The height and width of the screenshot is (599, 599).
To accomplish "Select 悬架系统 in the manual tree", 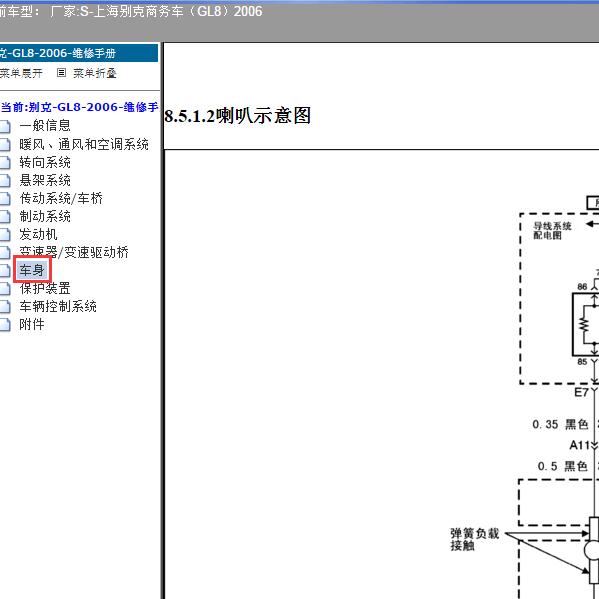I will (x=45, y=180).
